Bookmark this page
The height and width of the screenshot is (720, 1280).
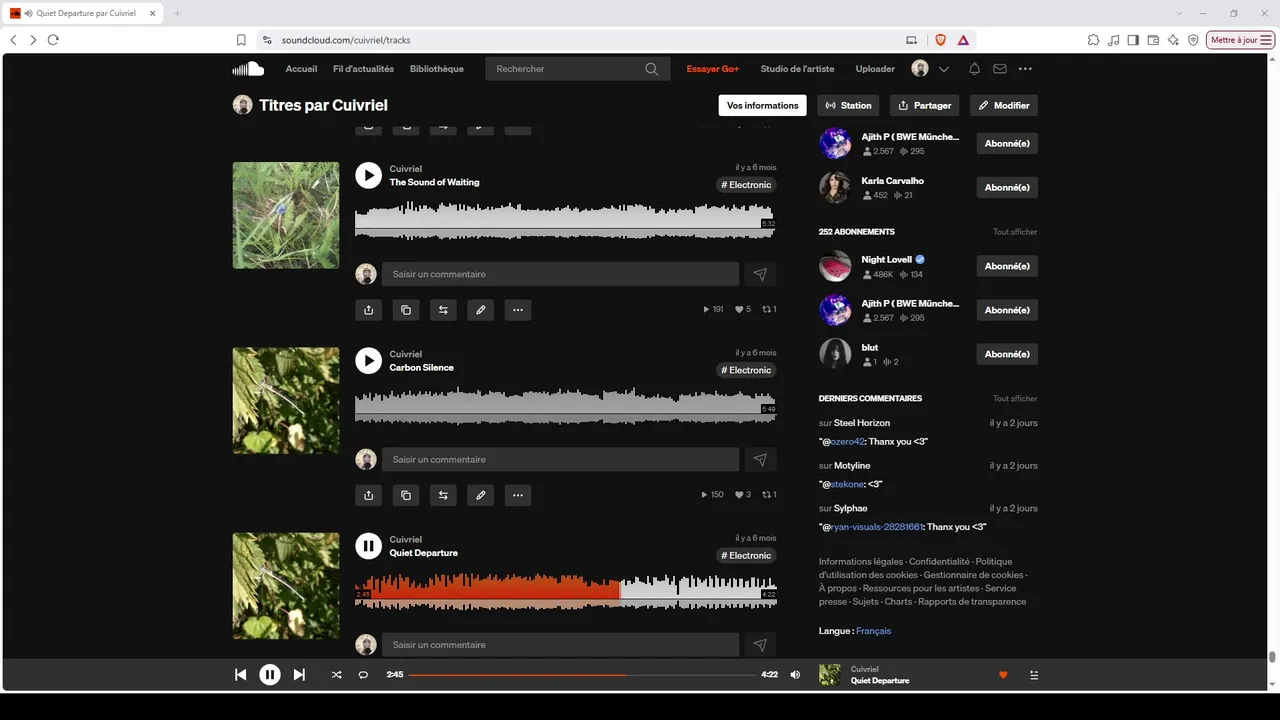click(x=241, y=40)
